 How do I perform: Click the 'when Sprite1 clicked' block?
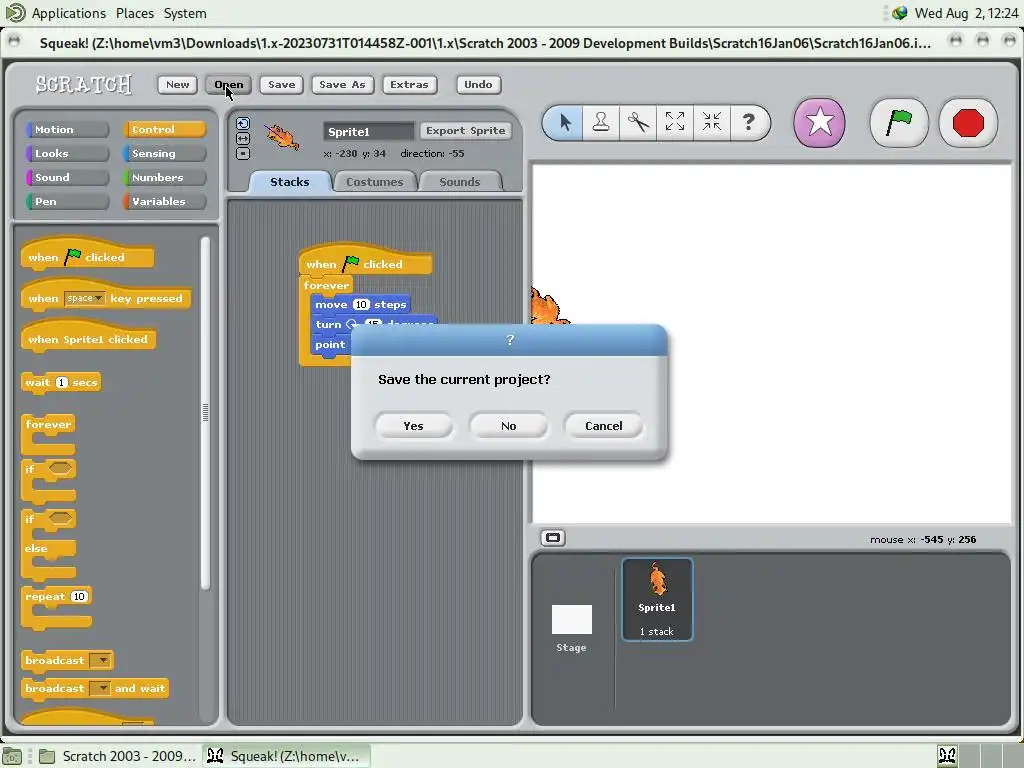[x=88, y=337]
